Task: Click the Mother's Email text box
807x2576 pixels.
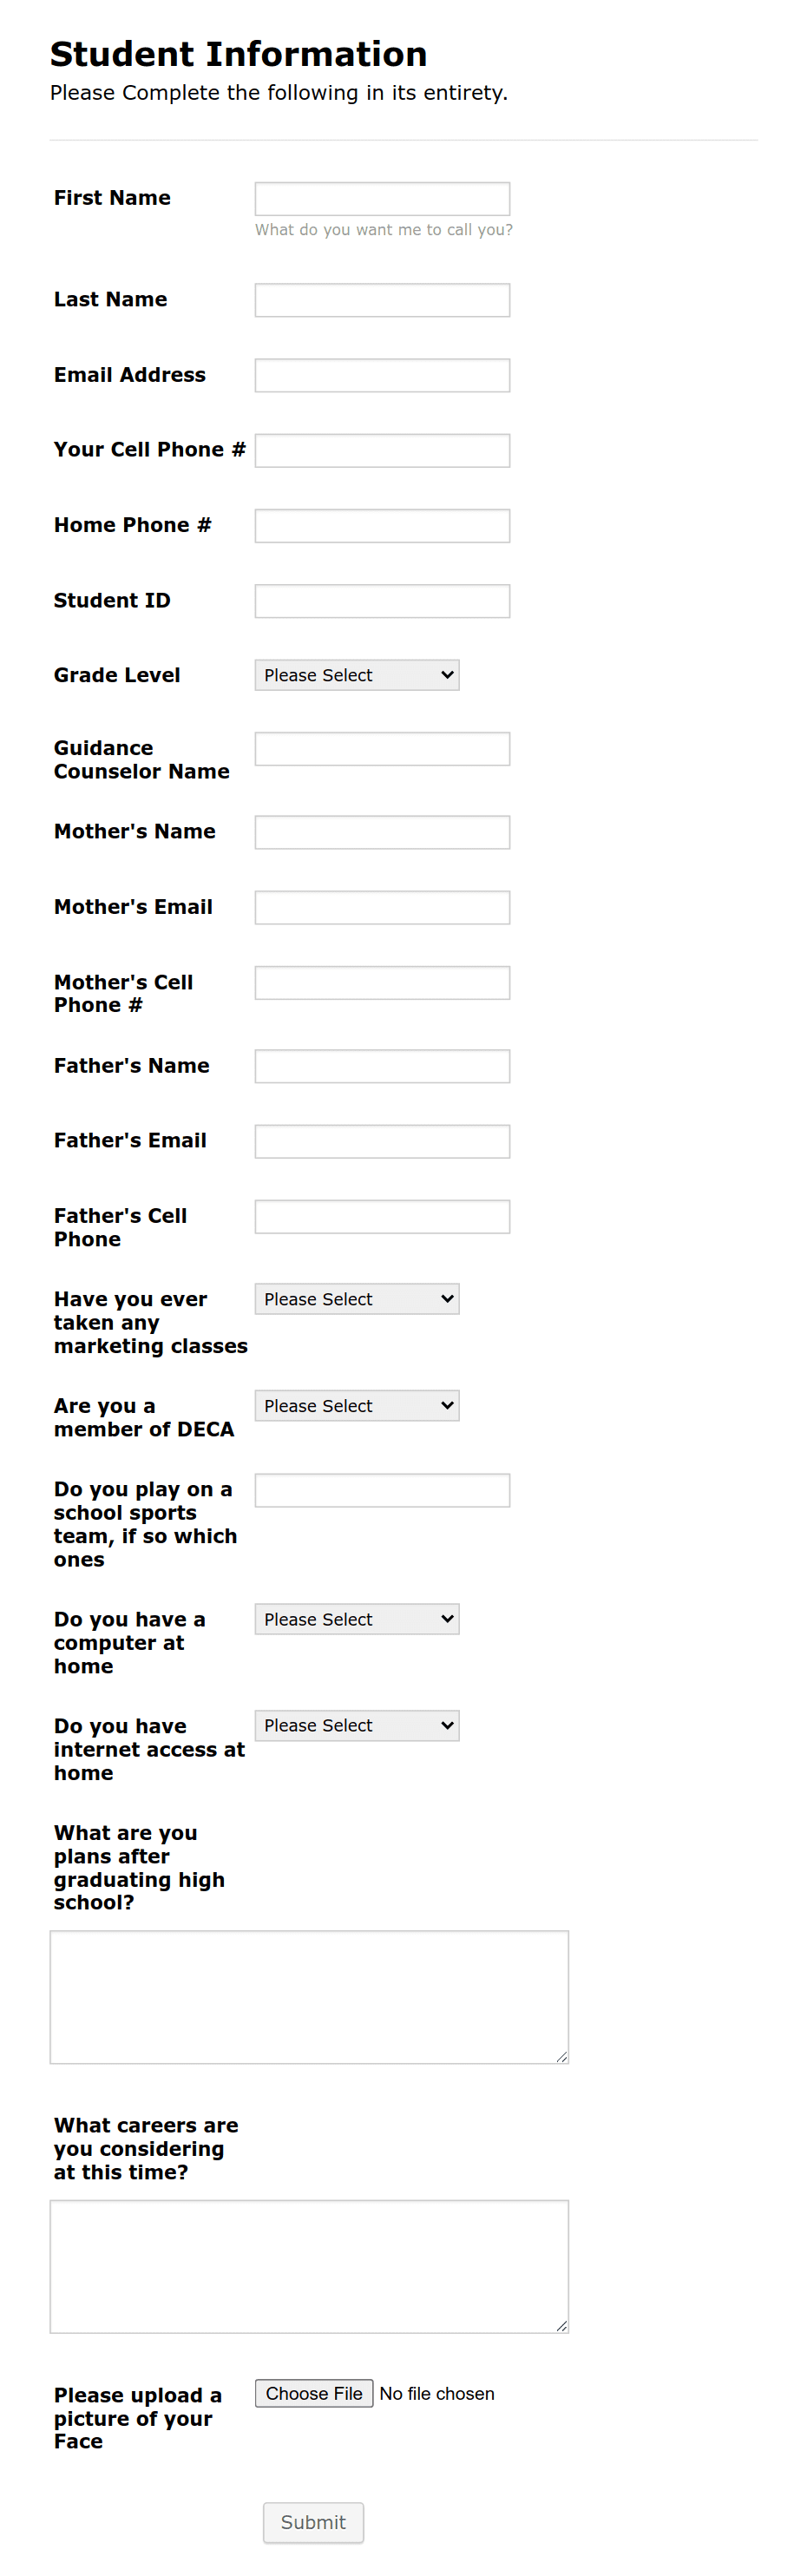Action: pos(381,907)
